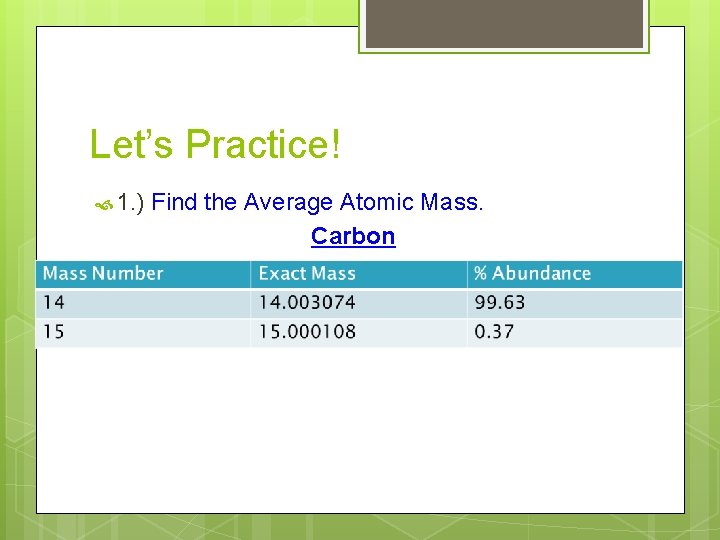The height and width of the screenshot is (540, 720).
Task: Select the cell containing 99.63
Action: click(x=575, y=303)
